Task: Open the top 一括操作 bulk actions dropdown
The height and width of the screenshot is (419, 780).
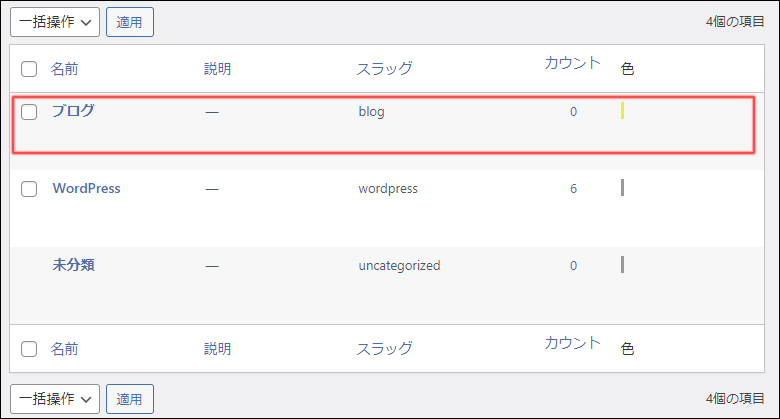Action: coord(55,21)
